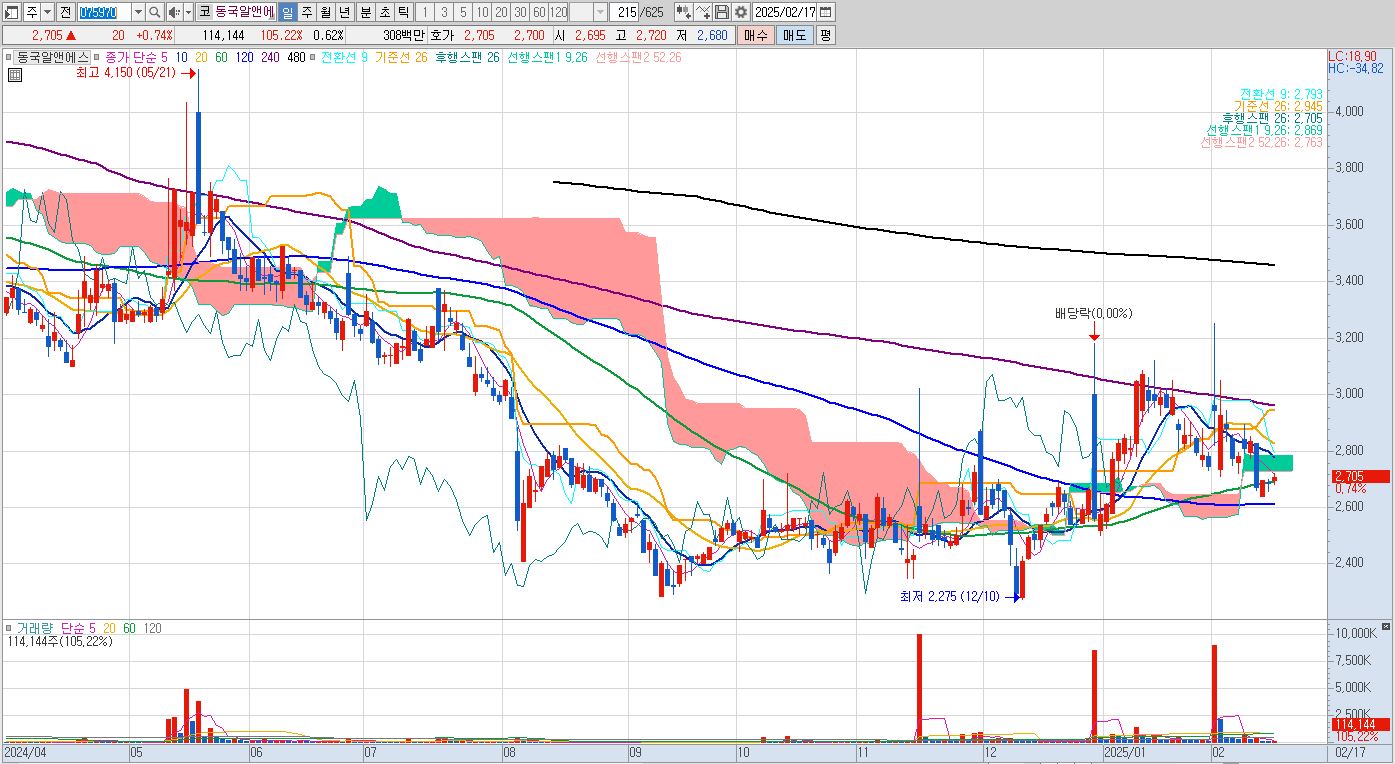Switch chart to 주 weekly period
Screen dimensions: 1395x764
(306, 12)
